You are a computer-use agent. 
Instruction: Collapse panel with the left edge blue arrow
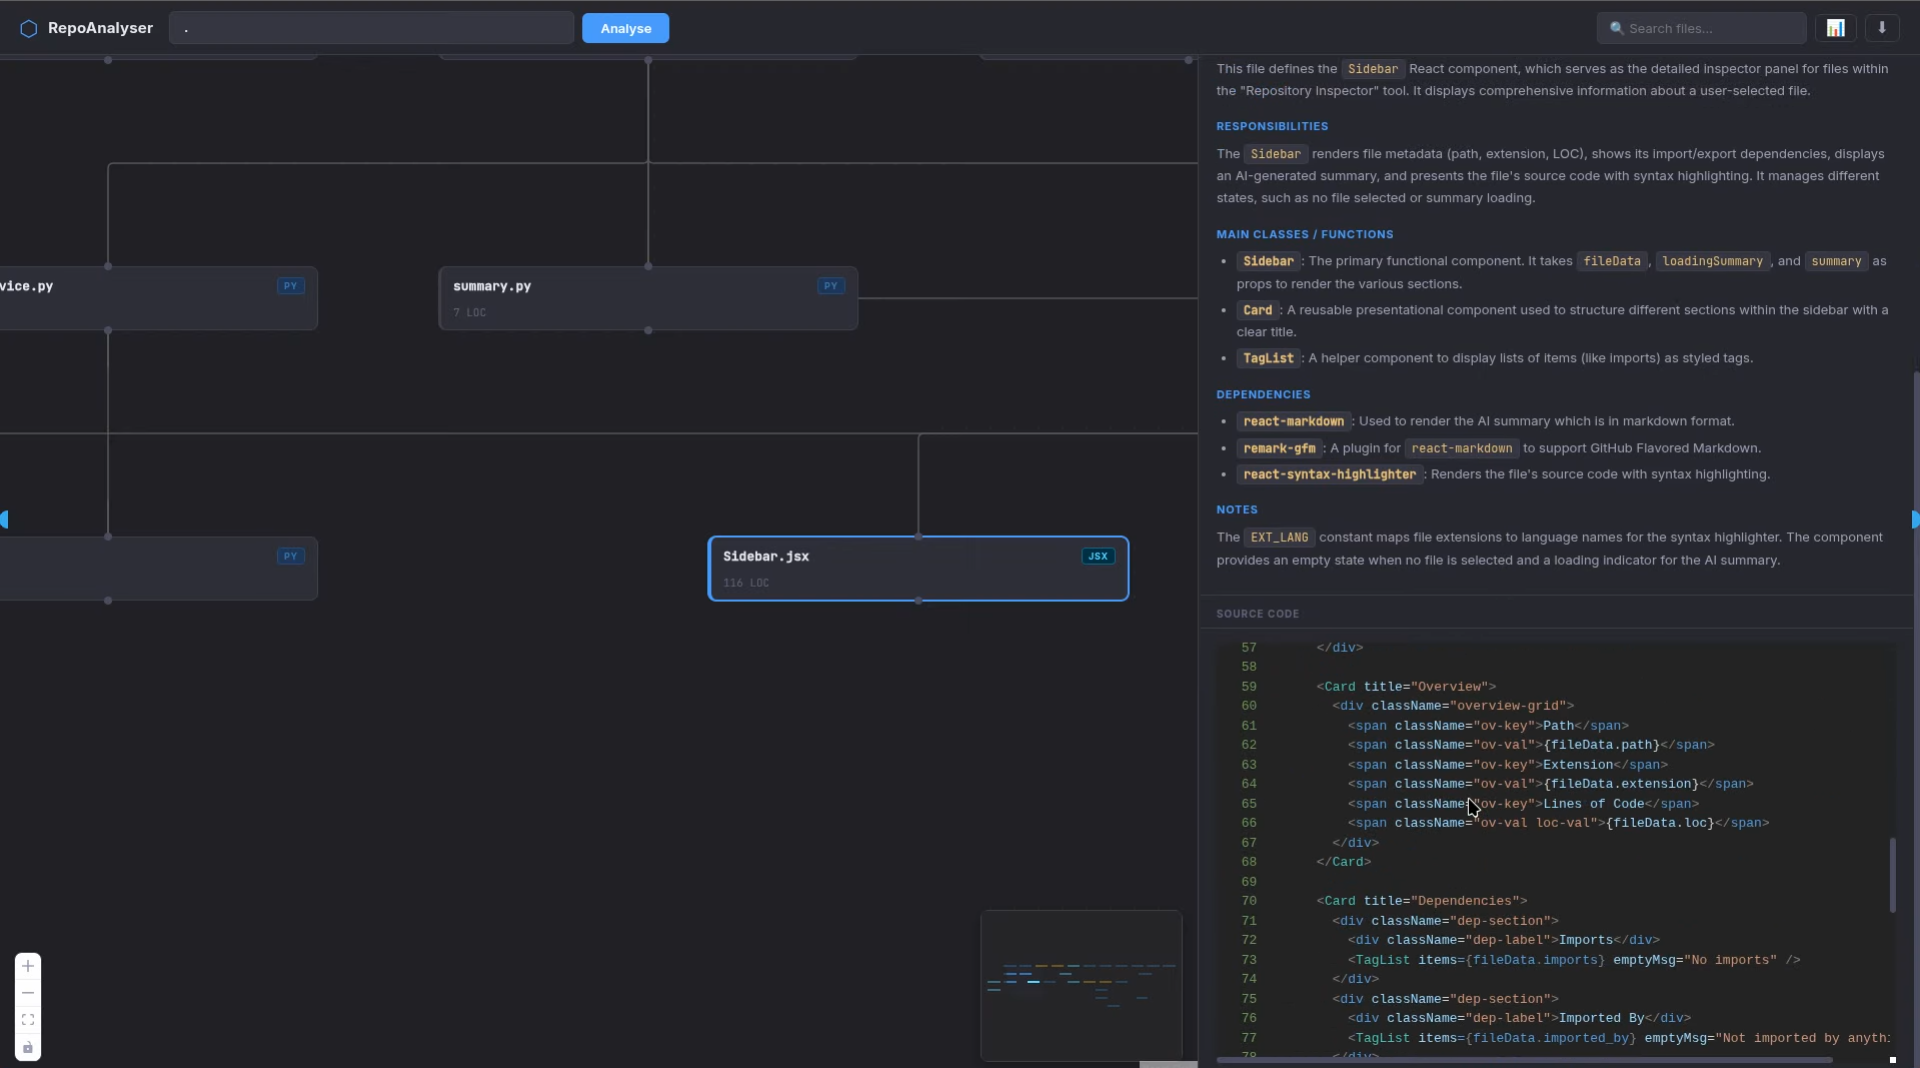(x=4, y=519)
